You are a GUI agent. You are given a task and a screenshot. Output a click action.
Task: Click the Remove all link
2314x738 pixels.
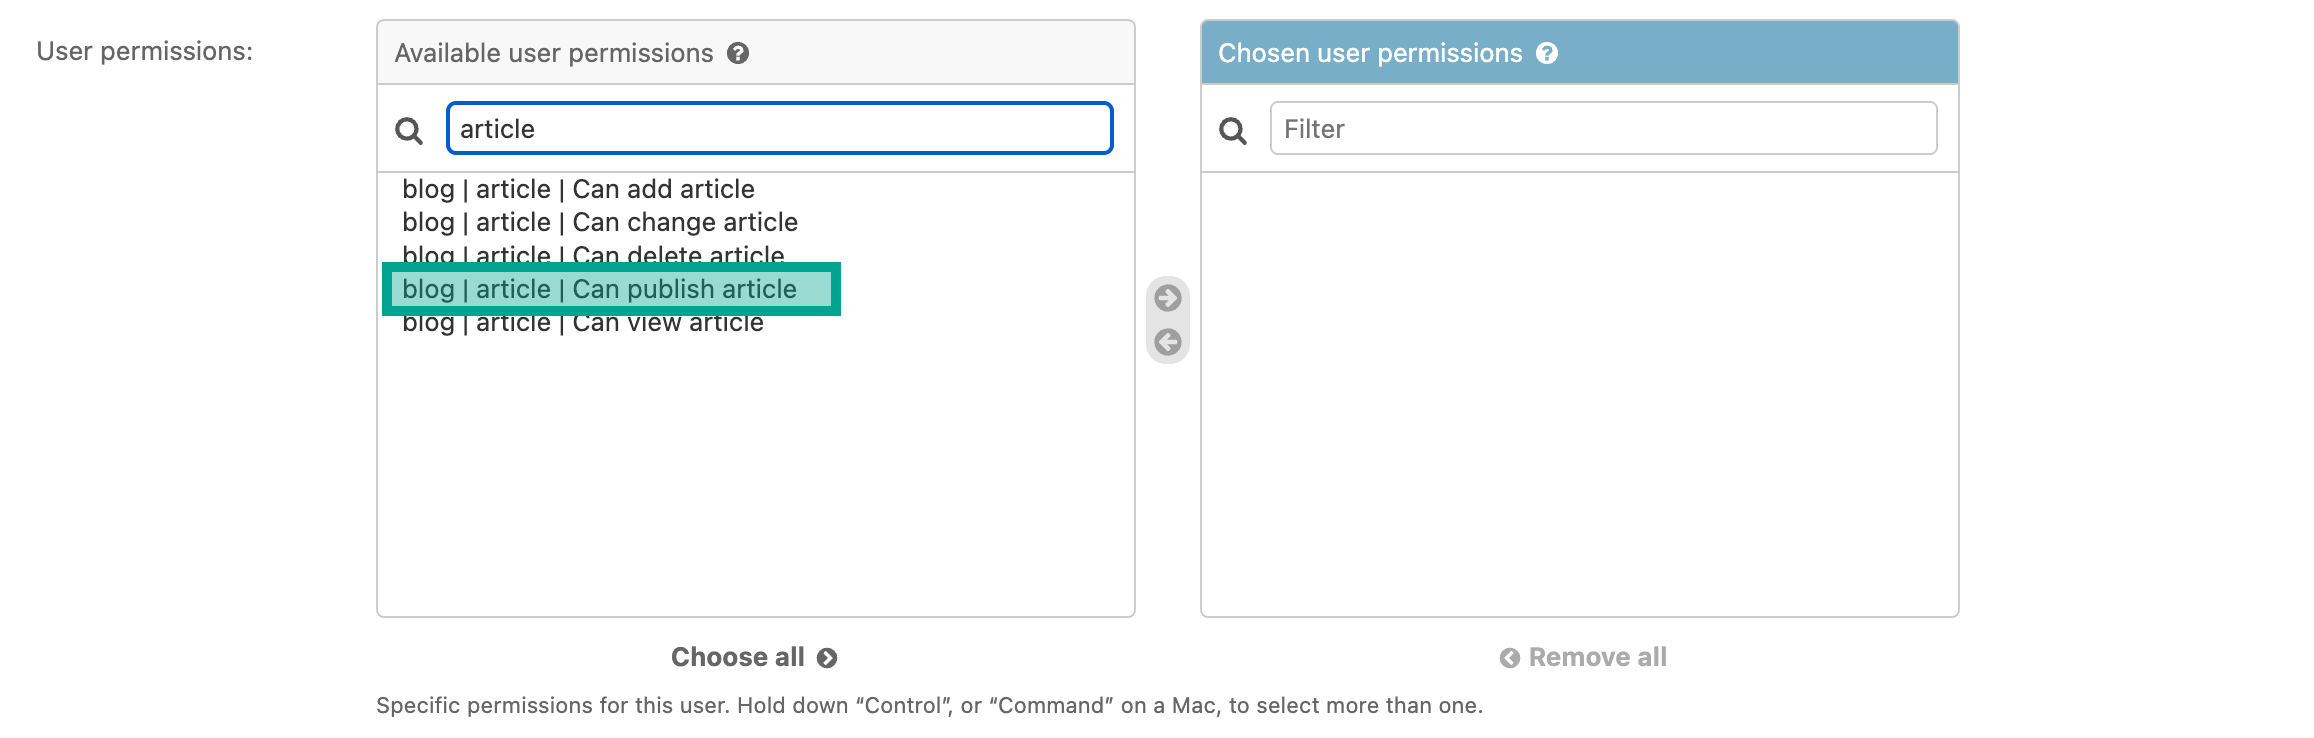tap(1596, 657)
